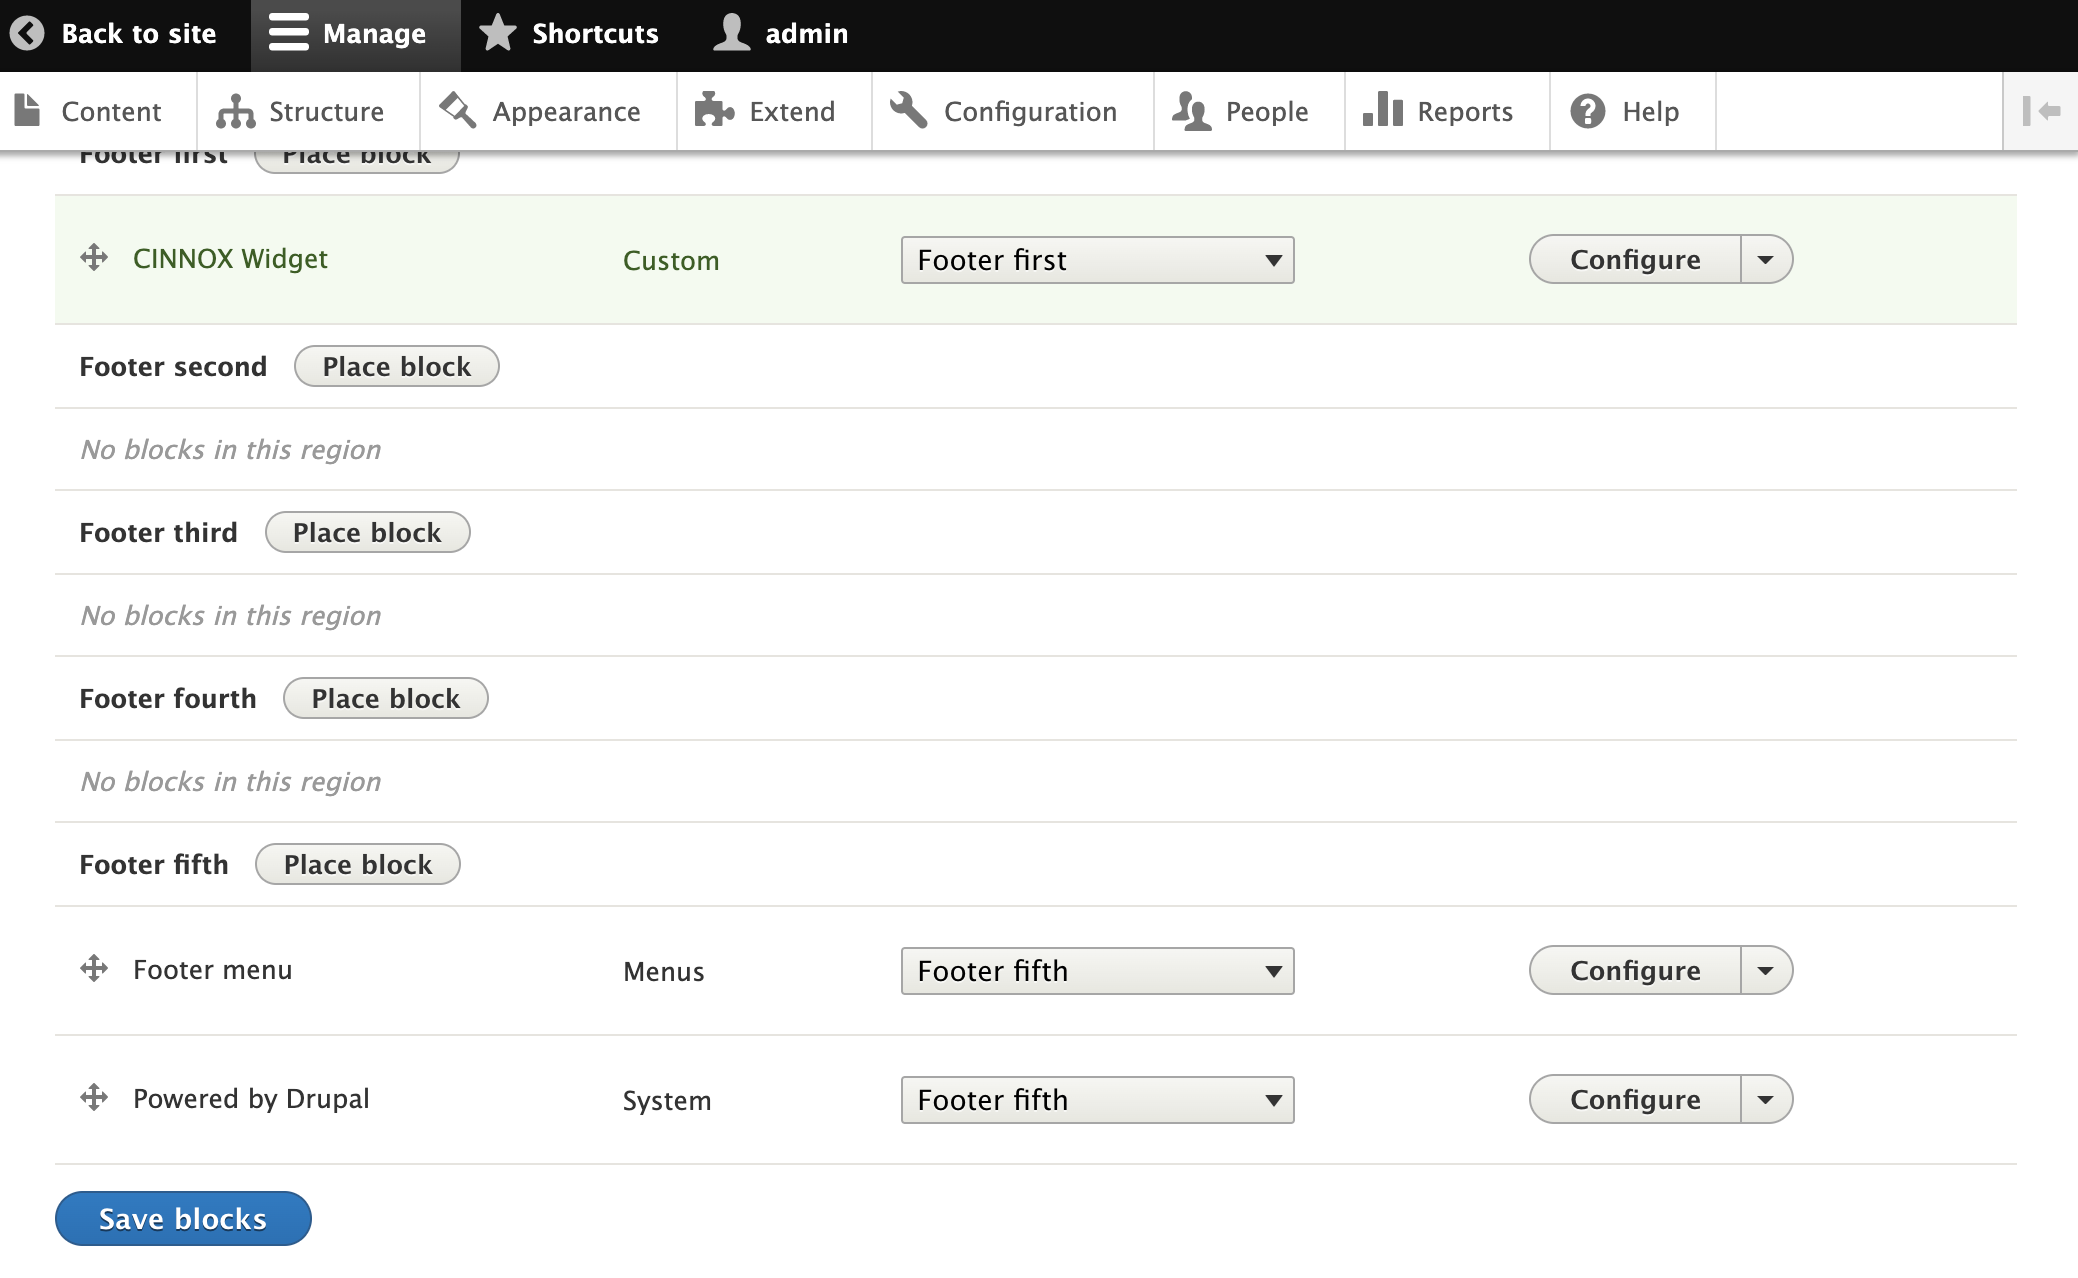Open region dropdown for CINNOX Widget
This screenshot has height=1278, width=2078.
1097,260
